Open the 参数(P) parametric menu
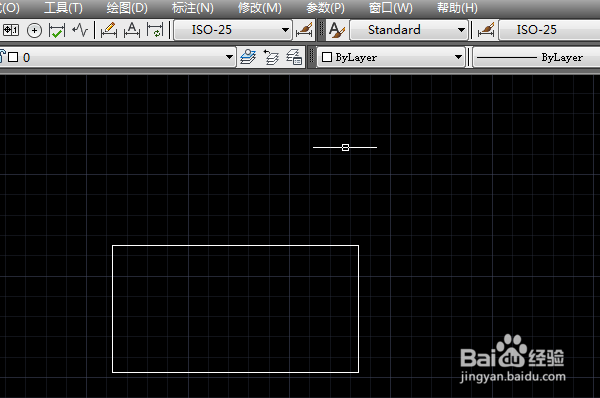The height and width of the screenshot is (398, 600). tap(325, 8)
